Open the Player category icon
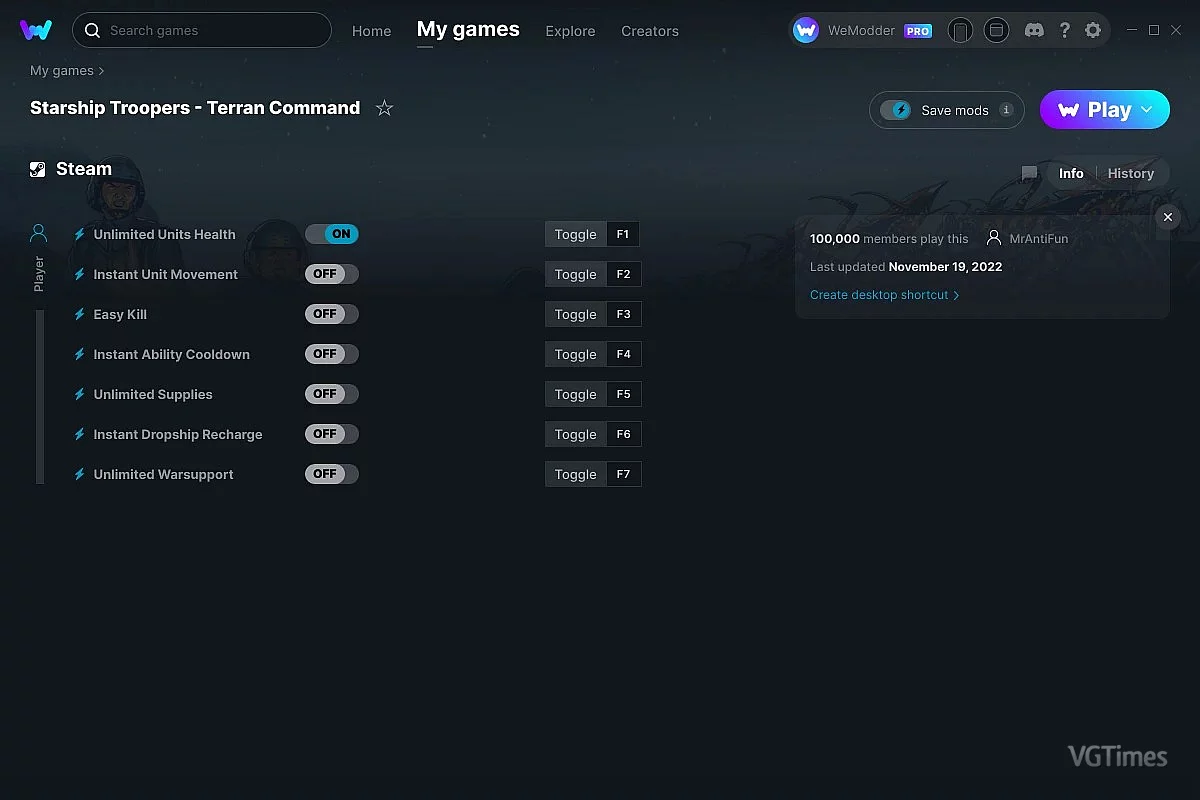The image size is (1200, 800). pos(38,234)
